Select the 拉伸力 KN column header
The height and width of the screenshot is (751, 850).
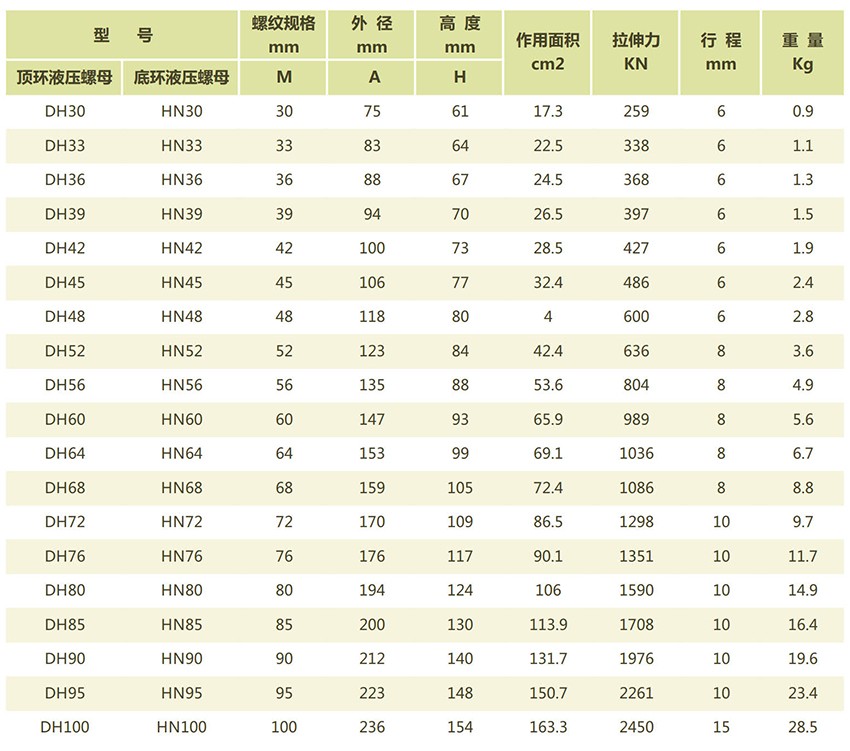pyautogui.click(x=636, y=52)
